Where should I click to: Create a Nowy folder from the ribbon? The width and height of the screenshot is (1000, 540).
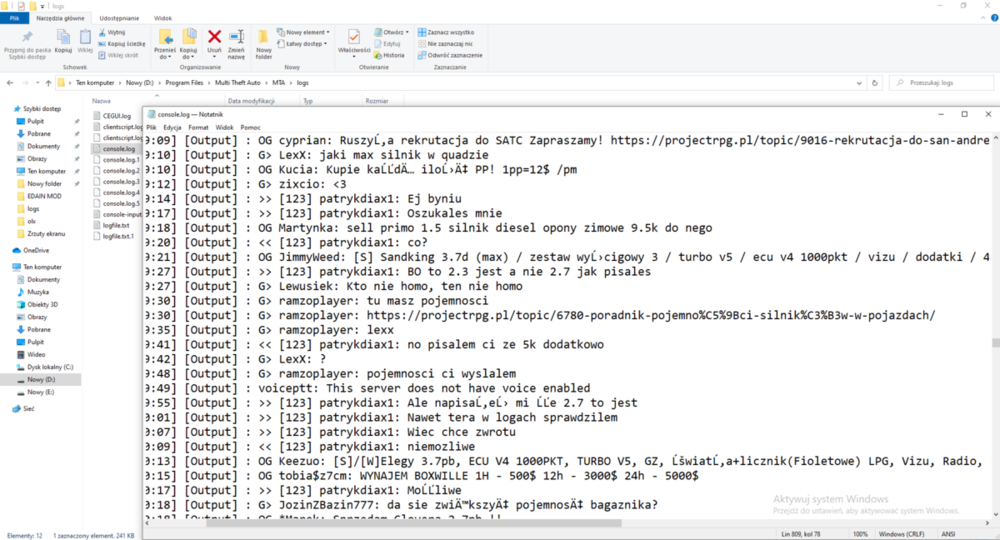[x=263, y=45]
